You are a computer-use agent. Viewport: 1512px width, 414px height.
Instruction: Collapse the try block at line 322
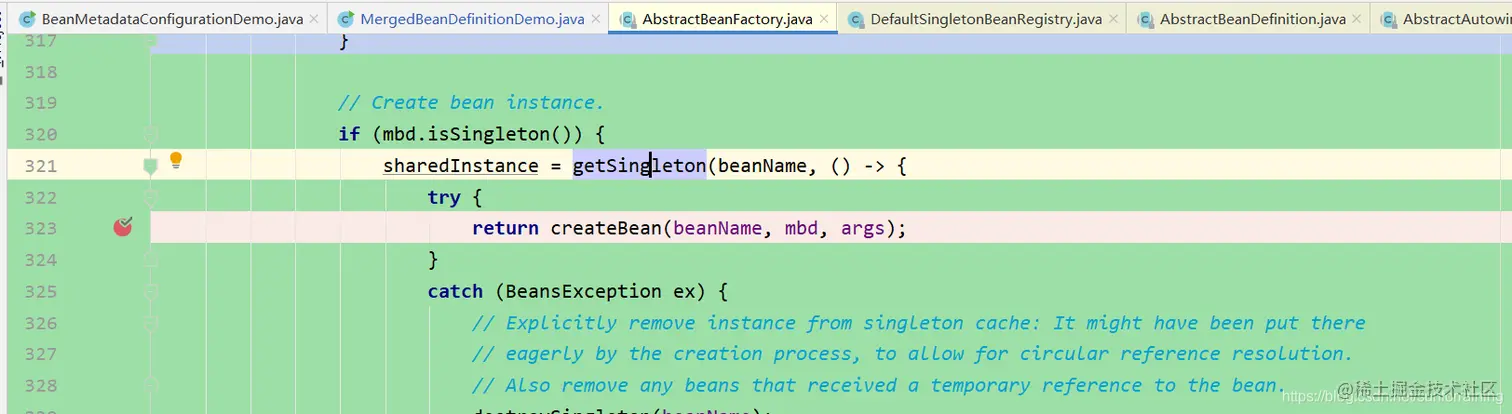point(151,197)
